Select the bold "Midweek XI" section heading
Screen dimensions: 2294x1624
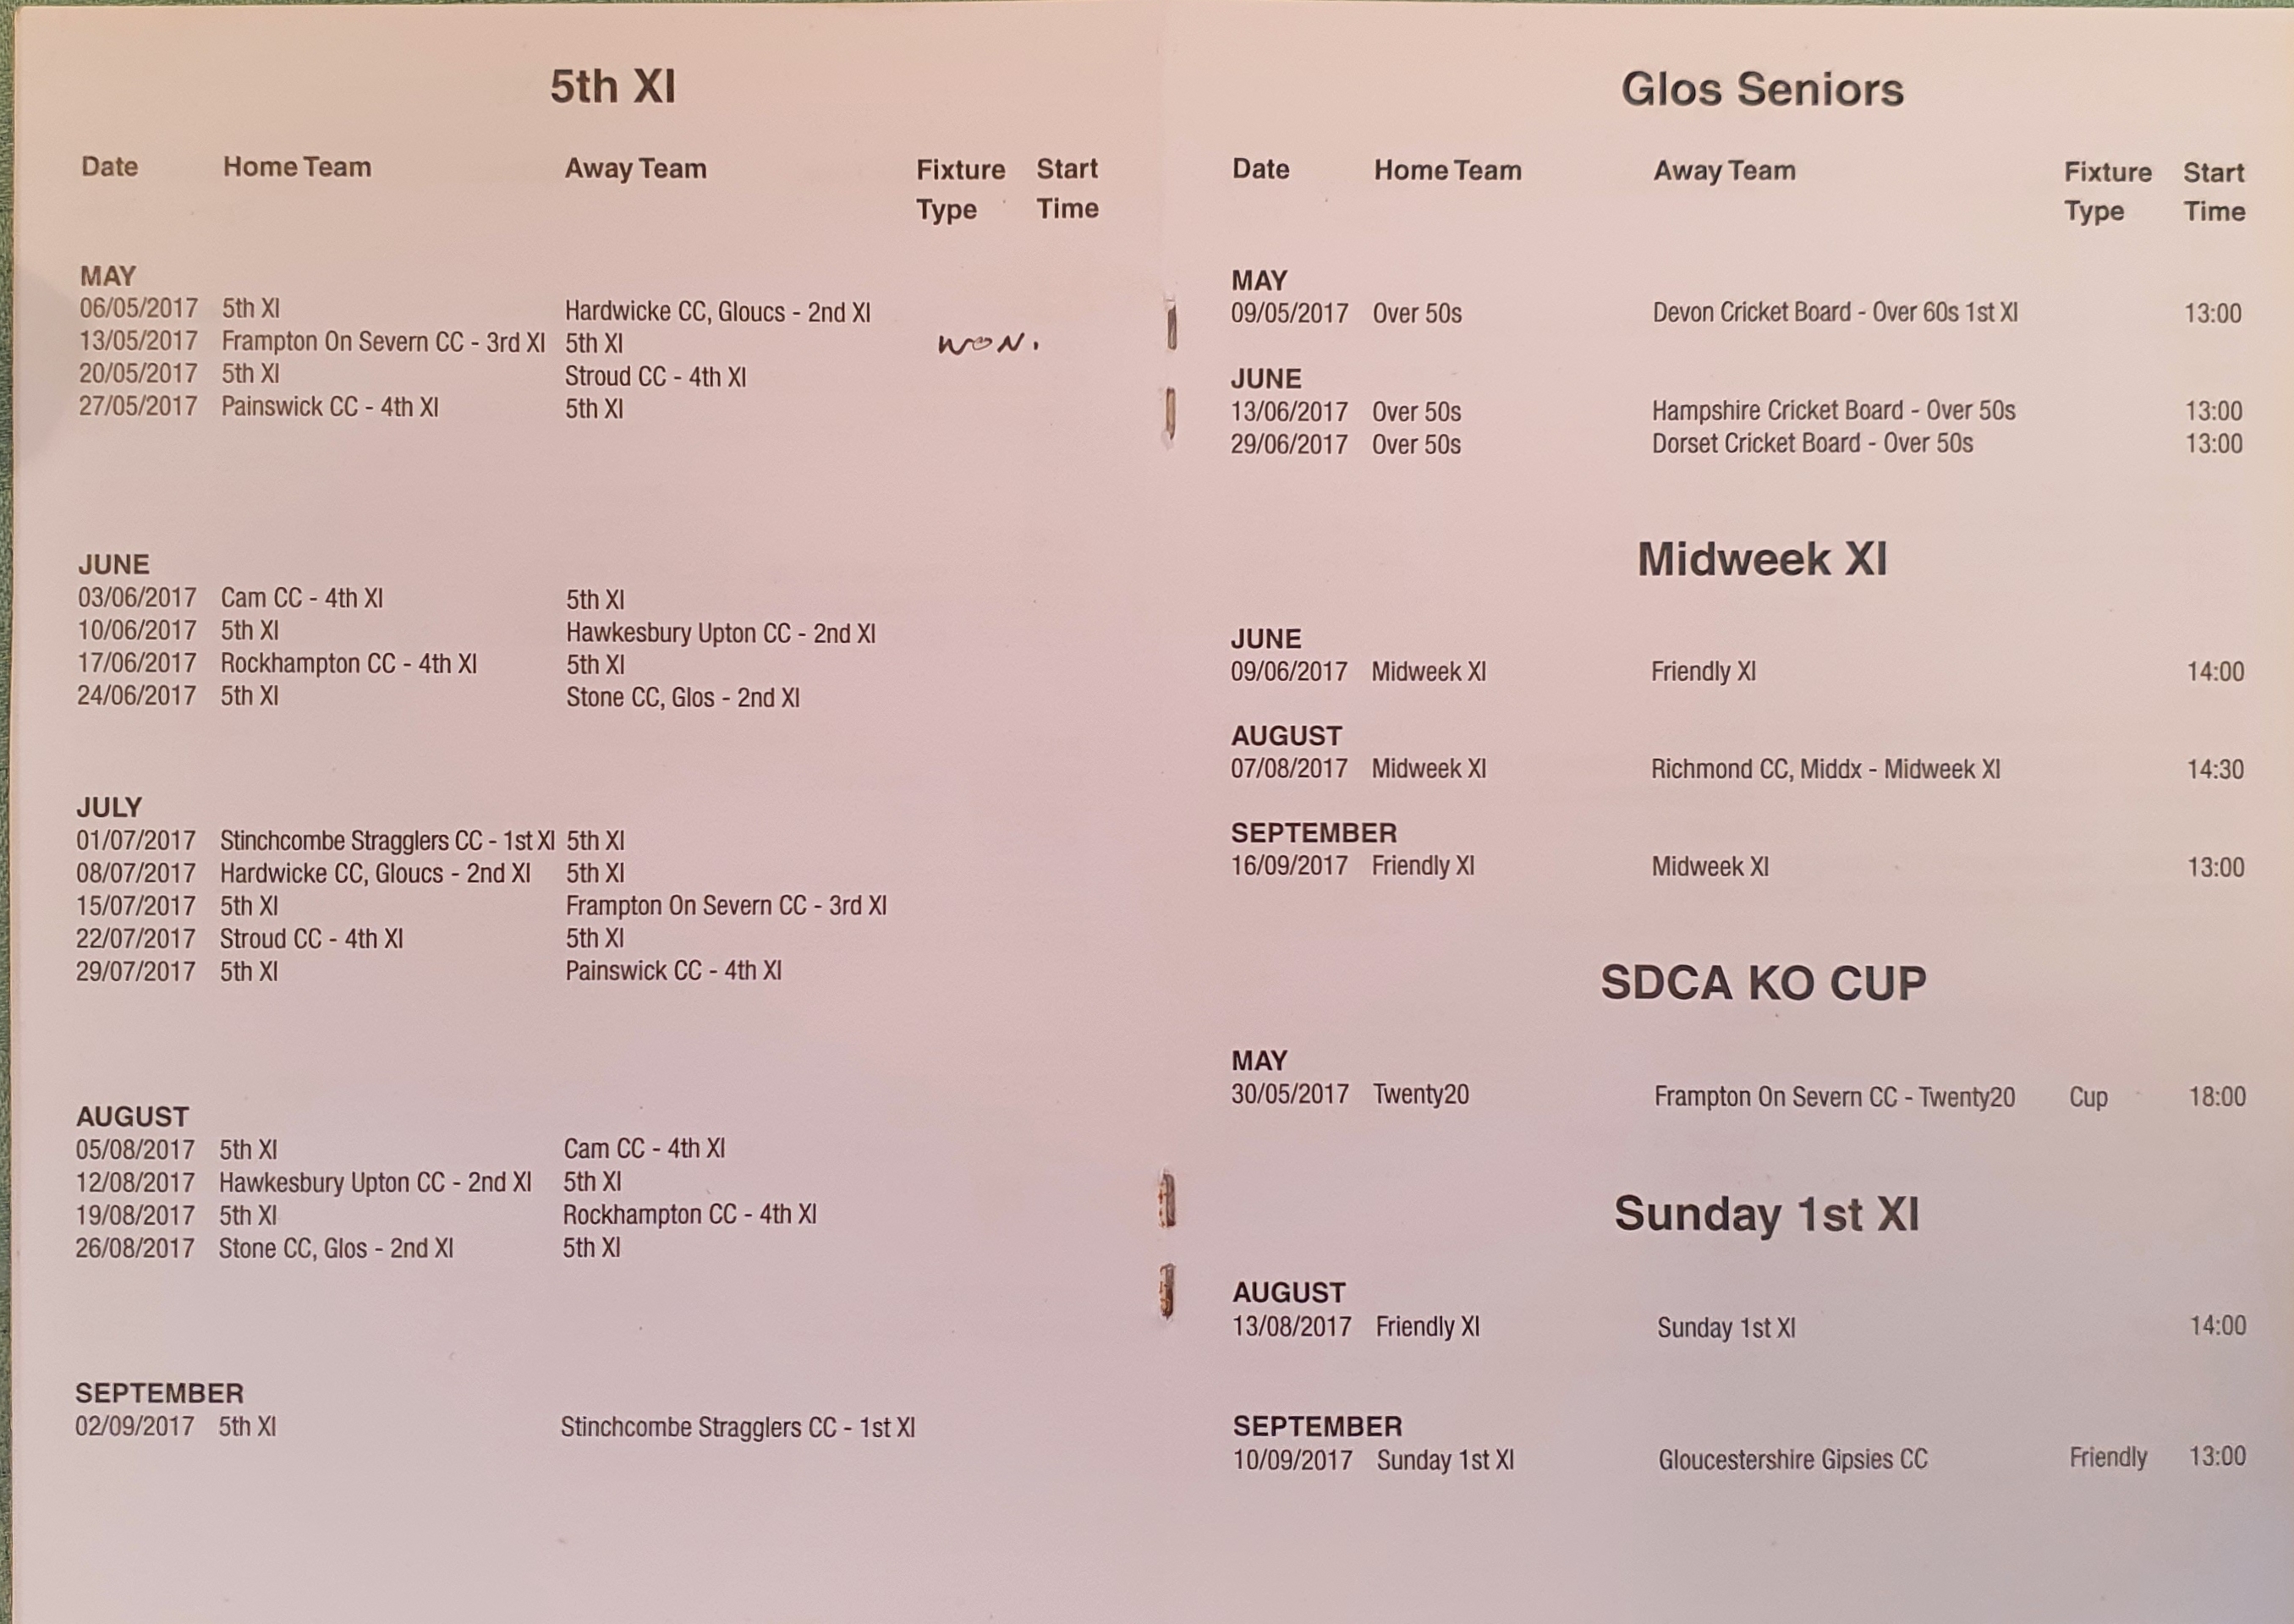(x=1761, y=558)
